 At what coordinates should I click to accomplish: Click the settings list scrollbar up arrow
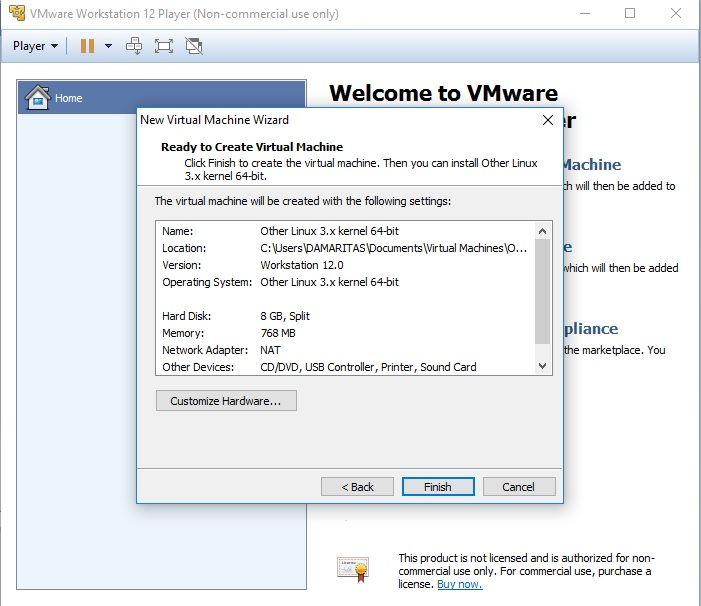tap(543, 229)
